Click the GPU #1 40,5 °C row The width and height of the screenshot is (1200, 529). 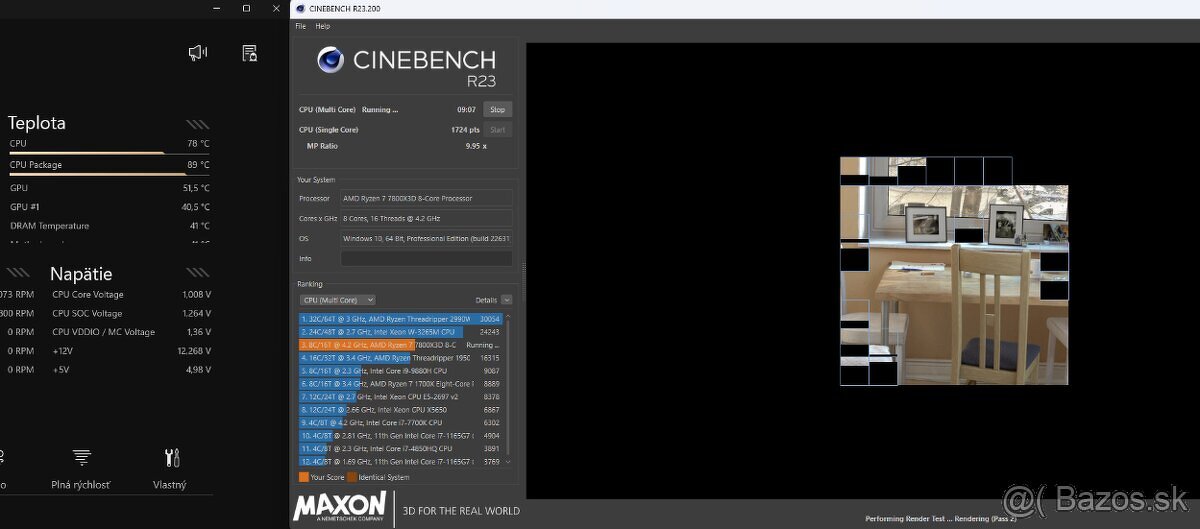click(x=109, y=207)
